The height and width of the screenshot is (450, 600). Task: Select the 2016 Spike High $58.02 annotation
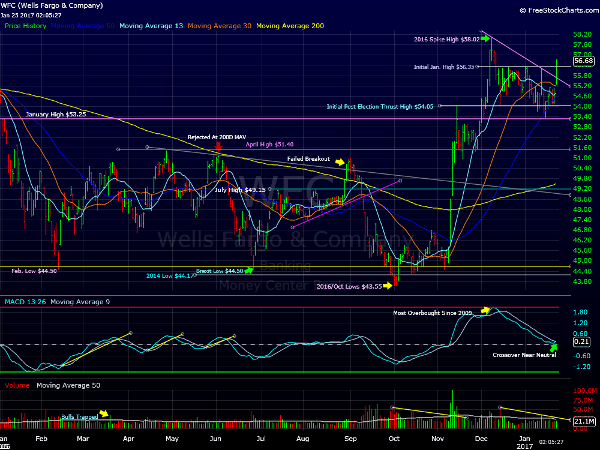447,39
